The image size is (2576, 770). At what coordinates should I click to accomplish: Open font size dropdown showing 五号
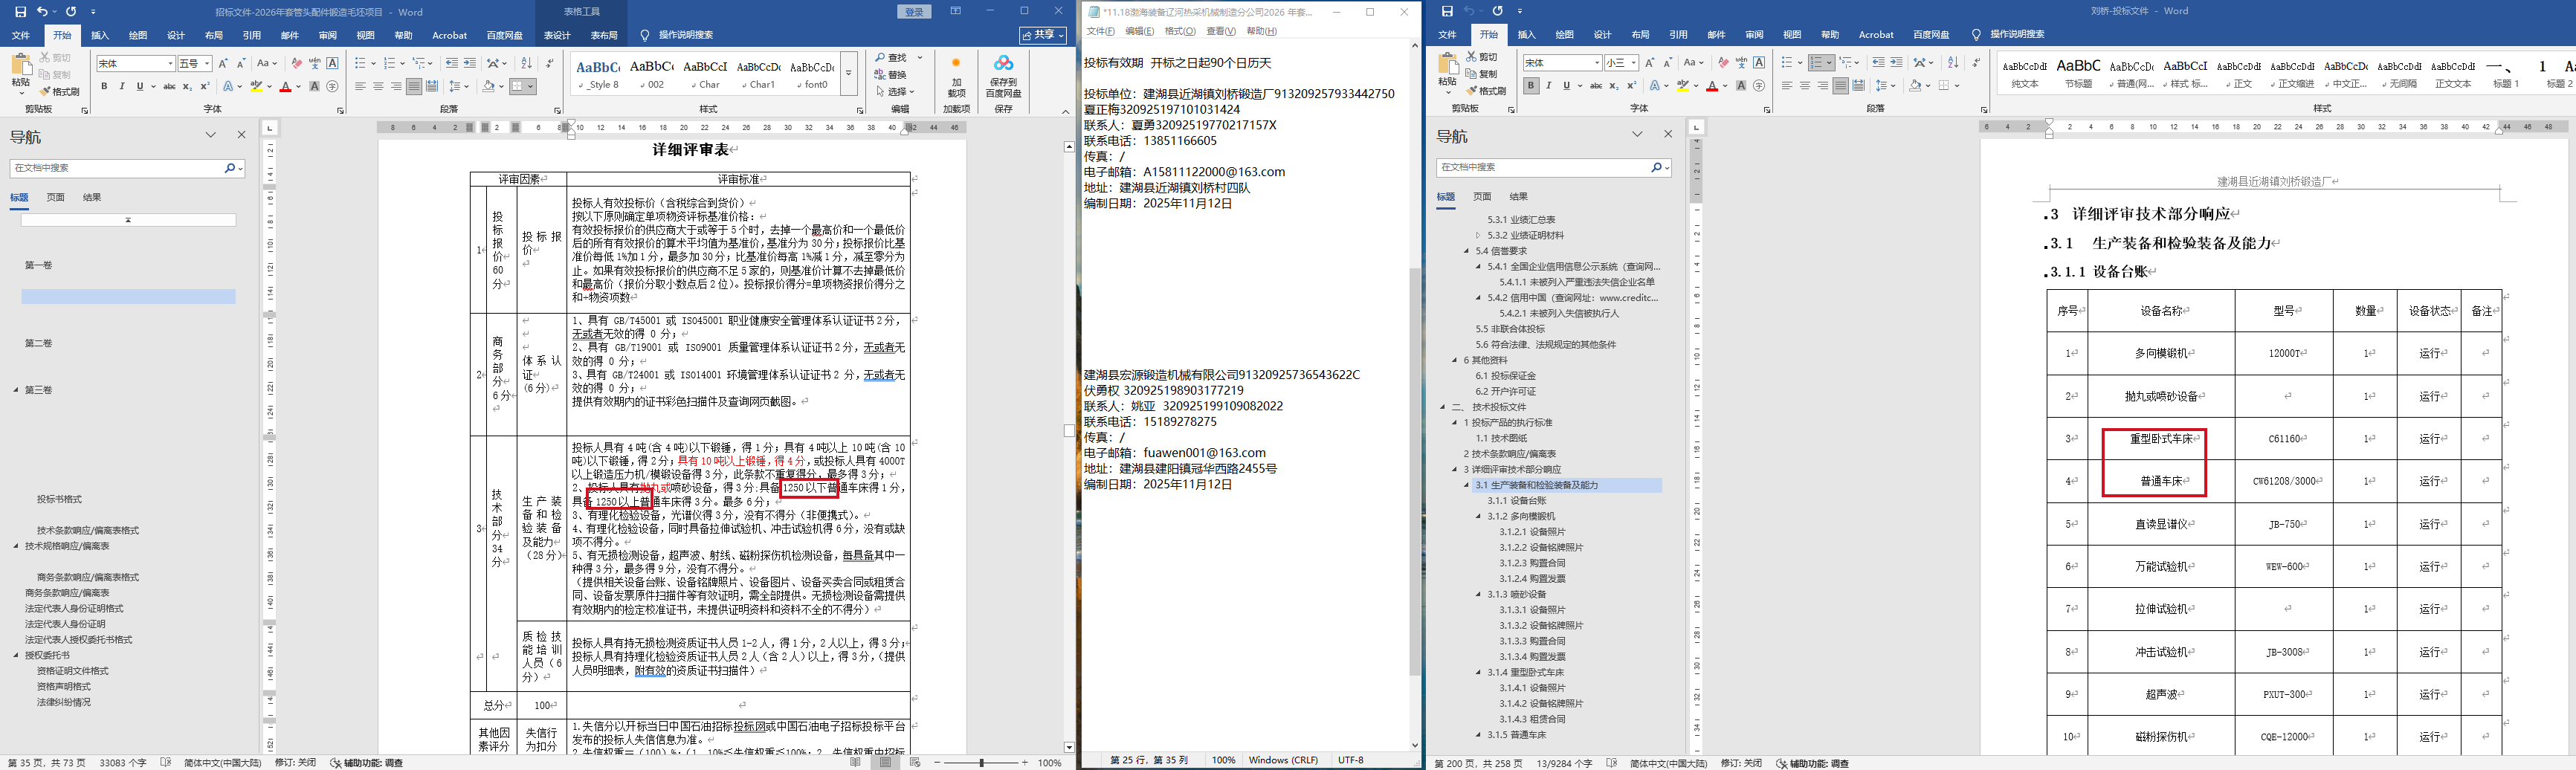(206, 63)
